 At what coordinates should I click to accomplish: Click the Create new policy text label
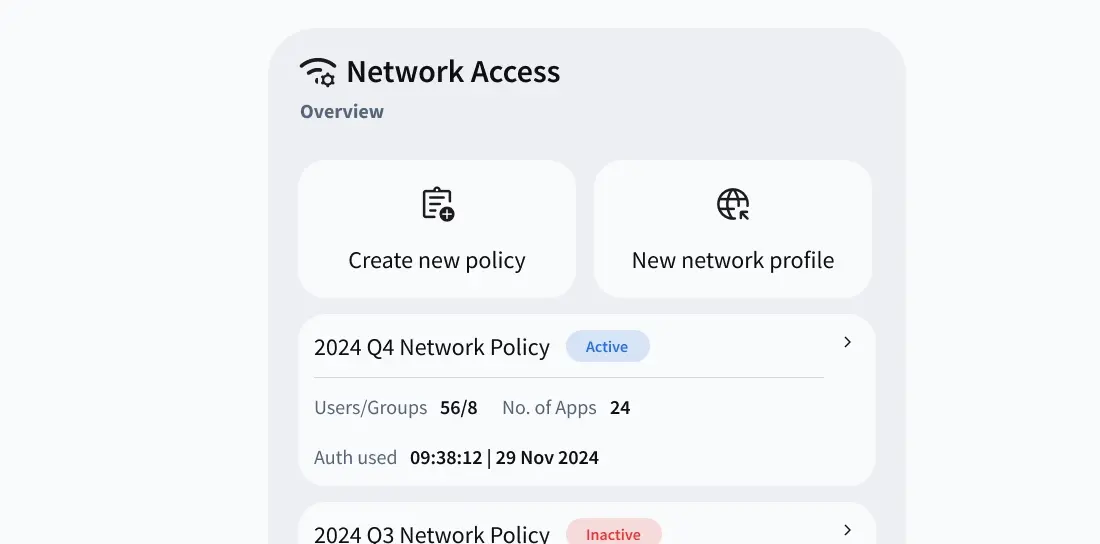(437, 260)
